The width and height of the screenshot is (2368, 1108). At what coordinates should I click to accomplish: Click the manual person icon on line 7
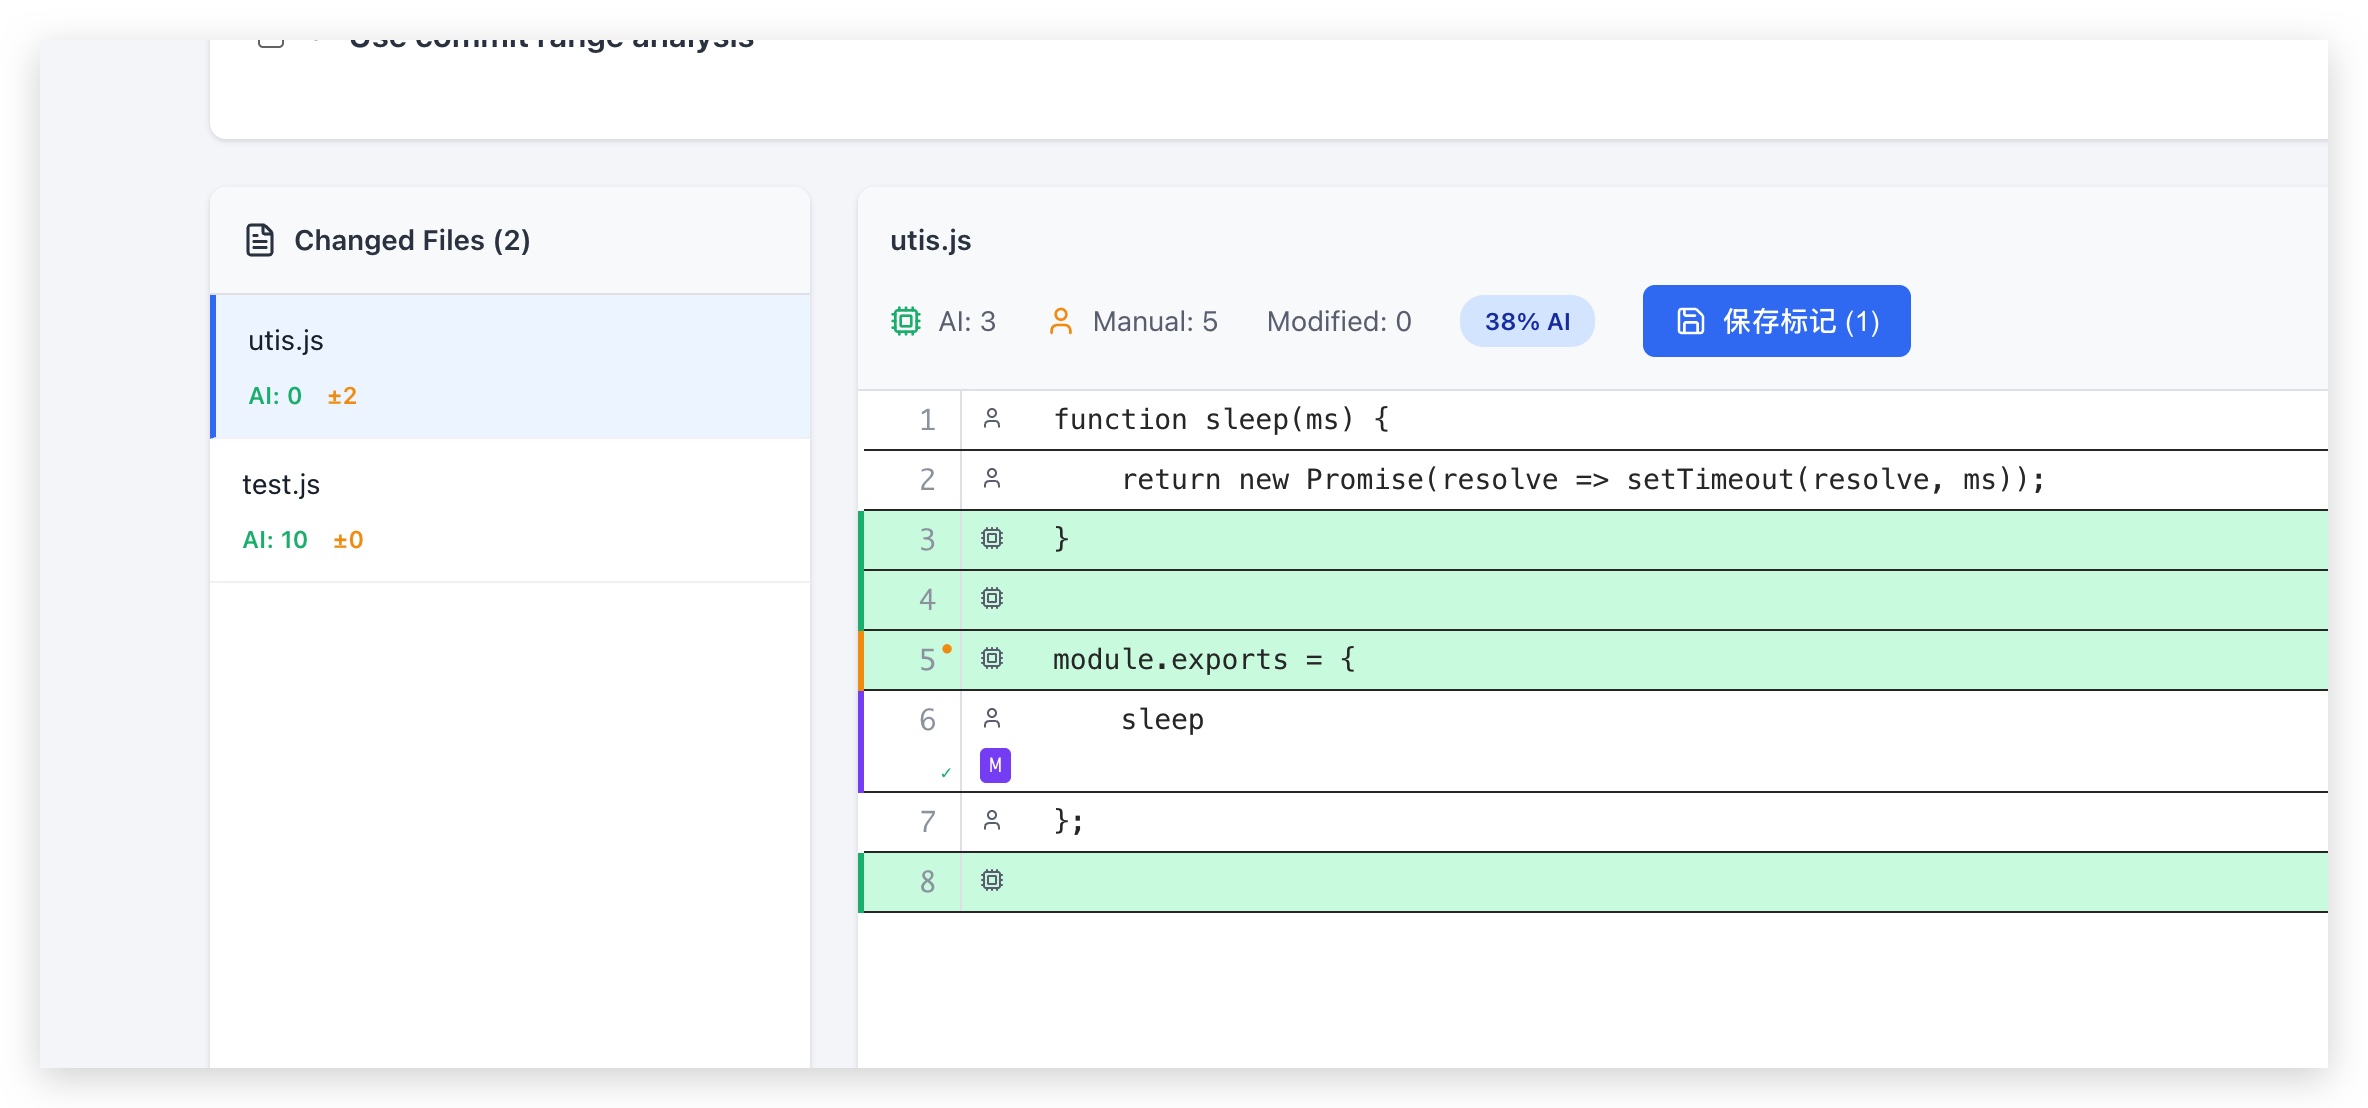coord(991,821)
